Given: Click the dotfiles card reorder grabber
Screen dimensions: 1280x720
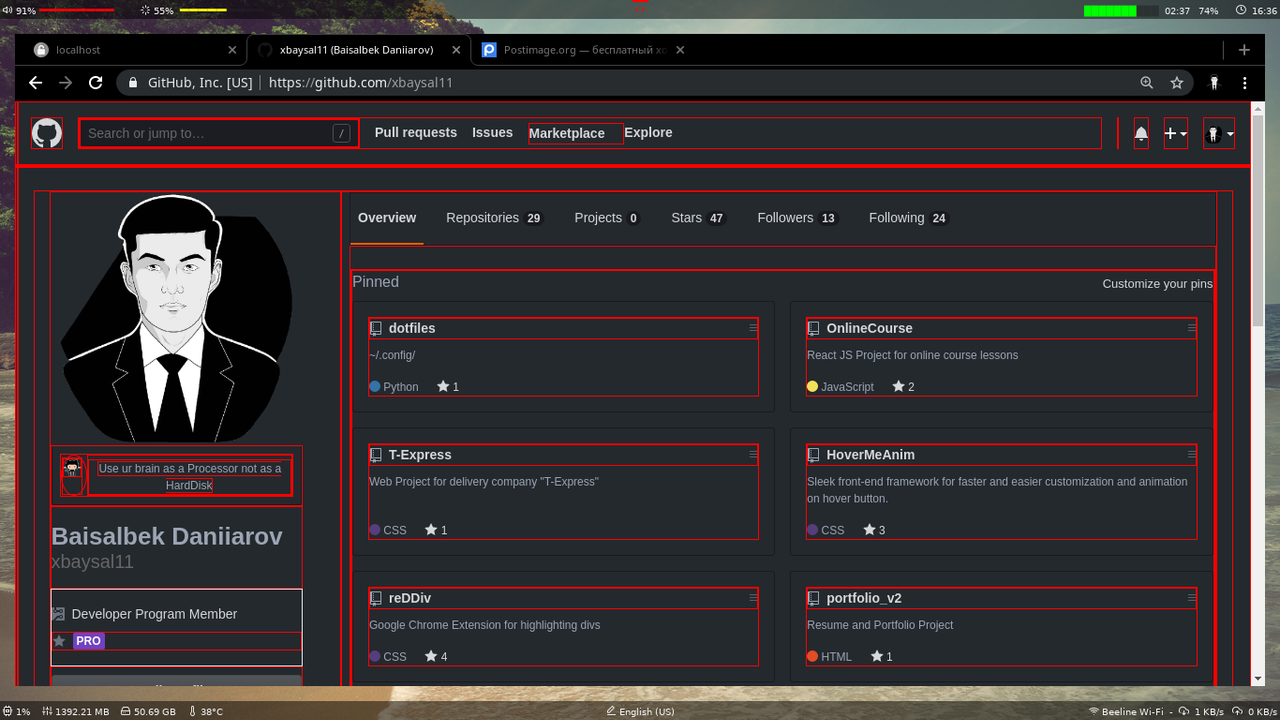Looking at the screenshot, I should click(753, 328).
